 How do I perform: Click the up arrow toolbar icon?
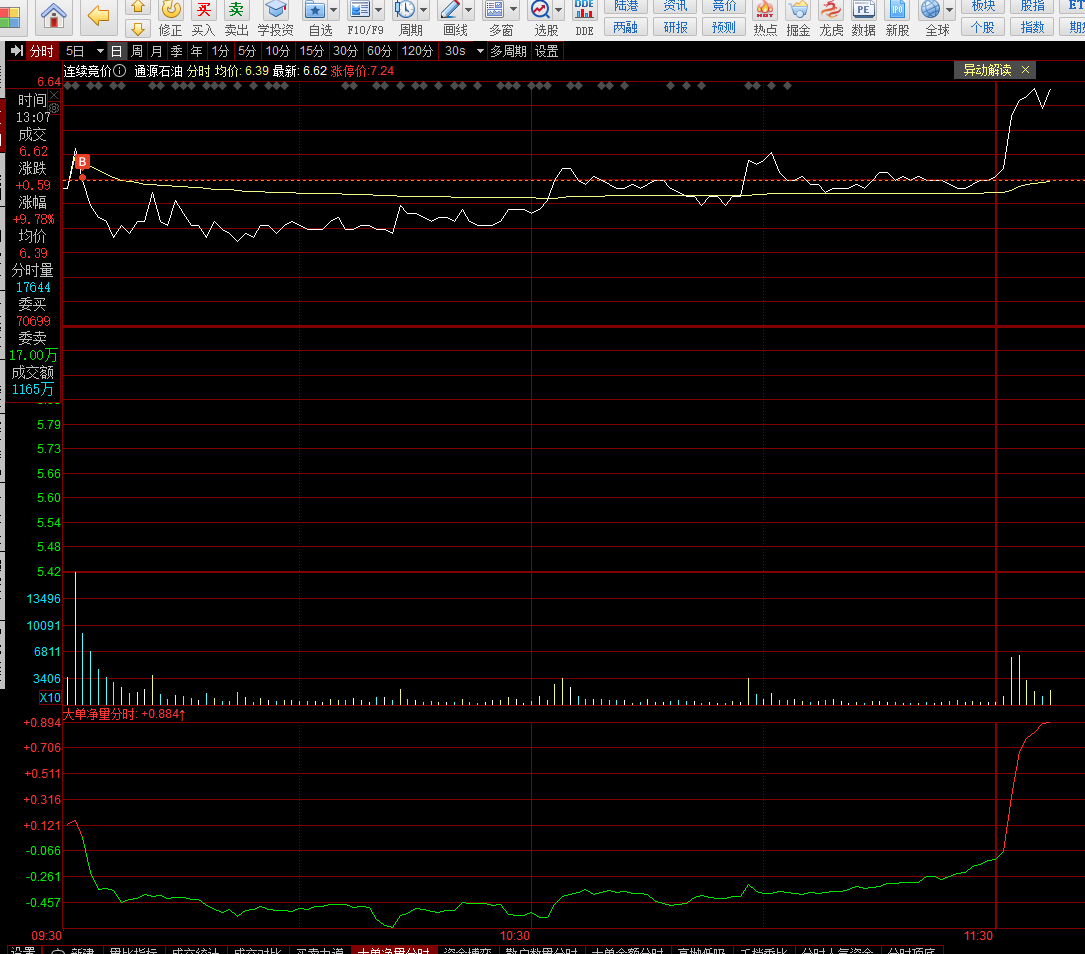[x=138, y=7]
